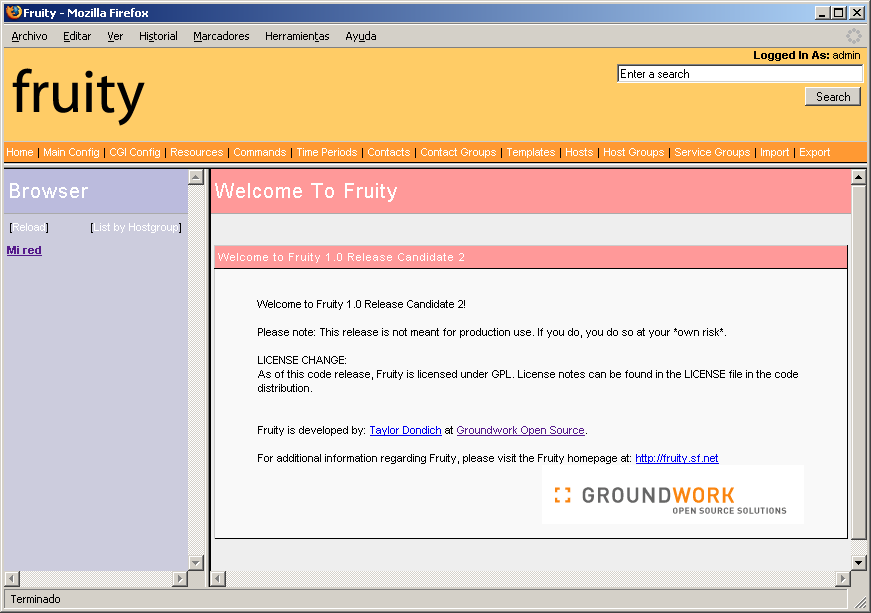Click the Terminado status bar text
Viewport: 871px width, 613px height.
click(x=36, y=599)
